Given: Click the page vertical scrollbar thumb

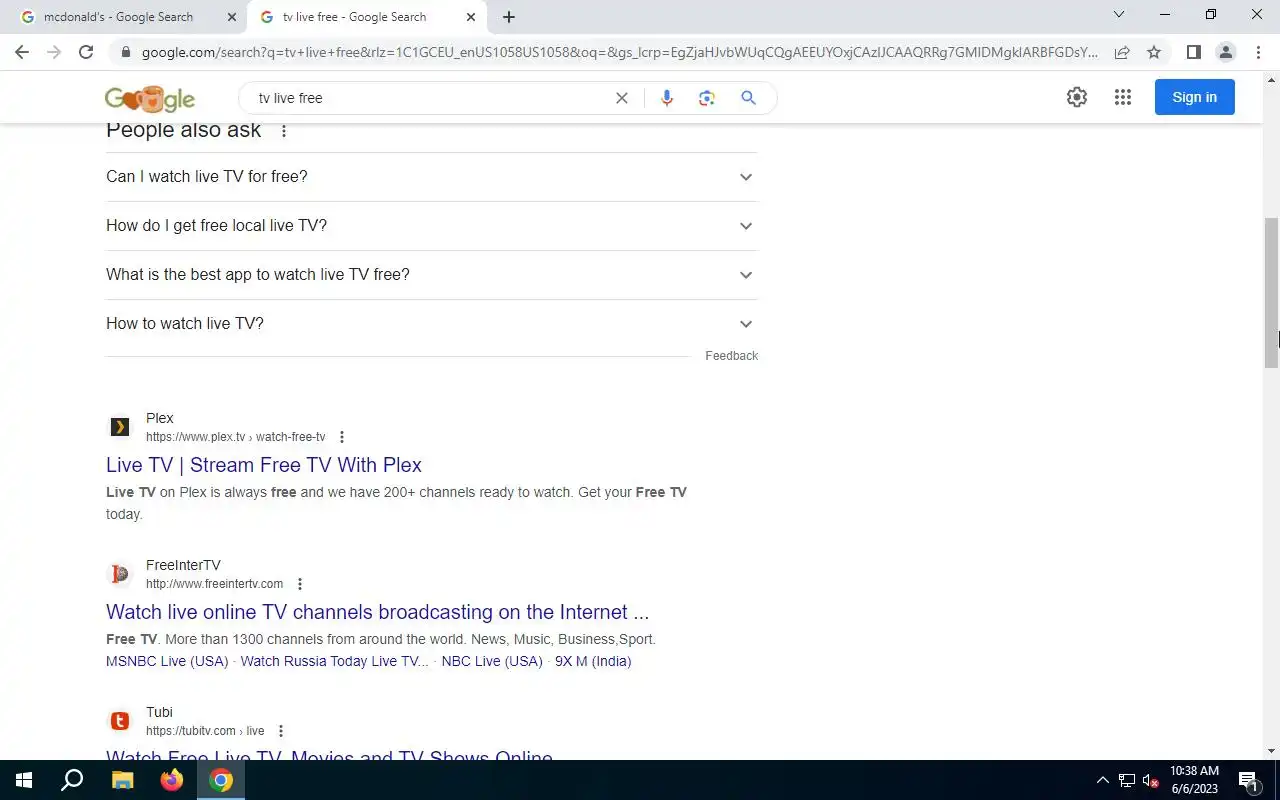Looking at the screenshot, I should (1272, 293).
